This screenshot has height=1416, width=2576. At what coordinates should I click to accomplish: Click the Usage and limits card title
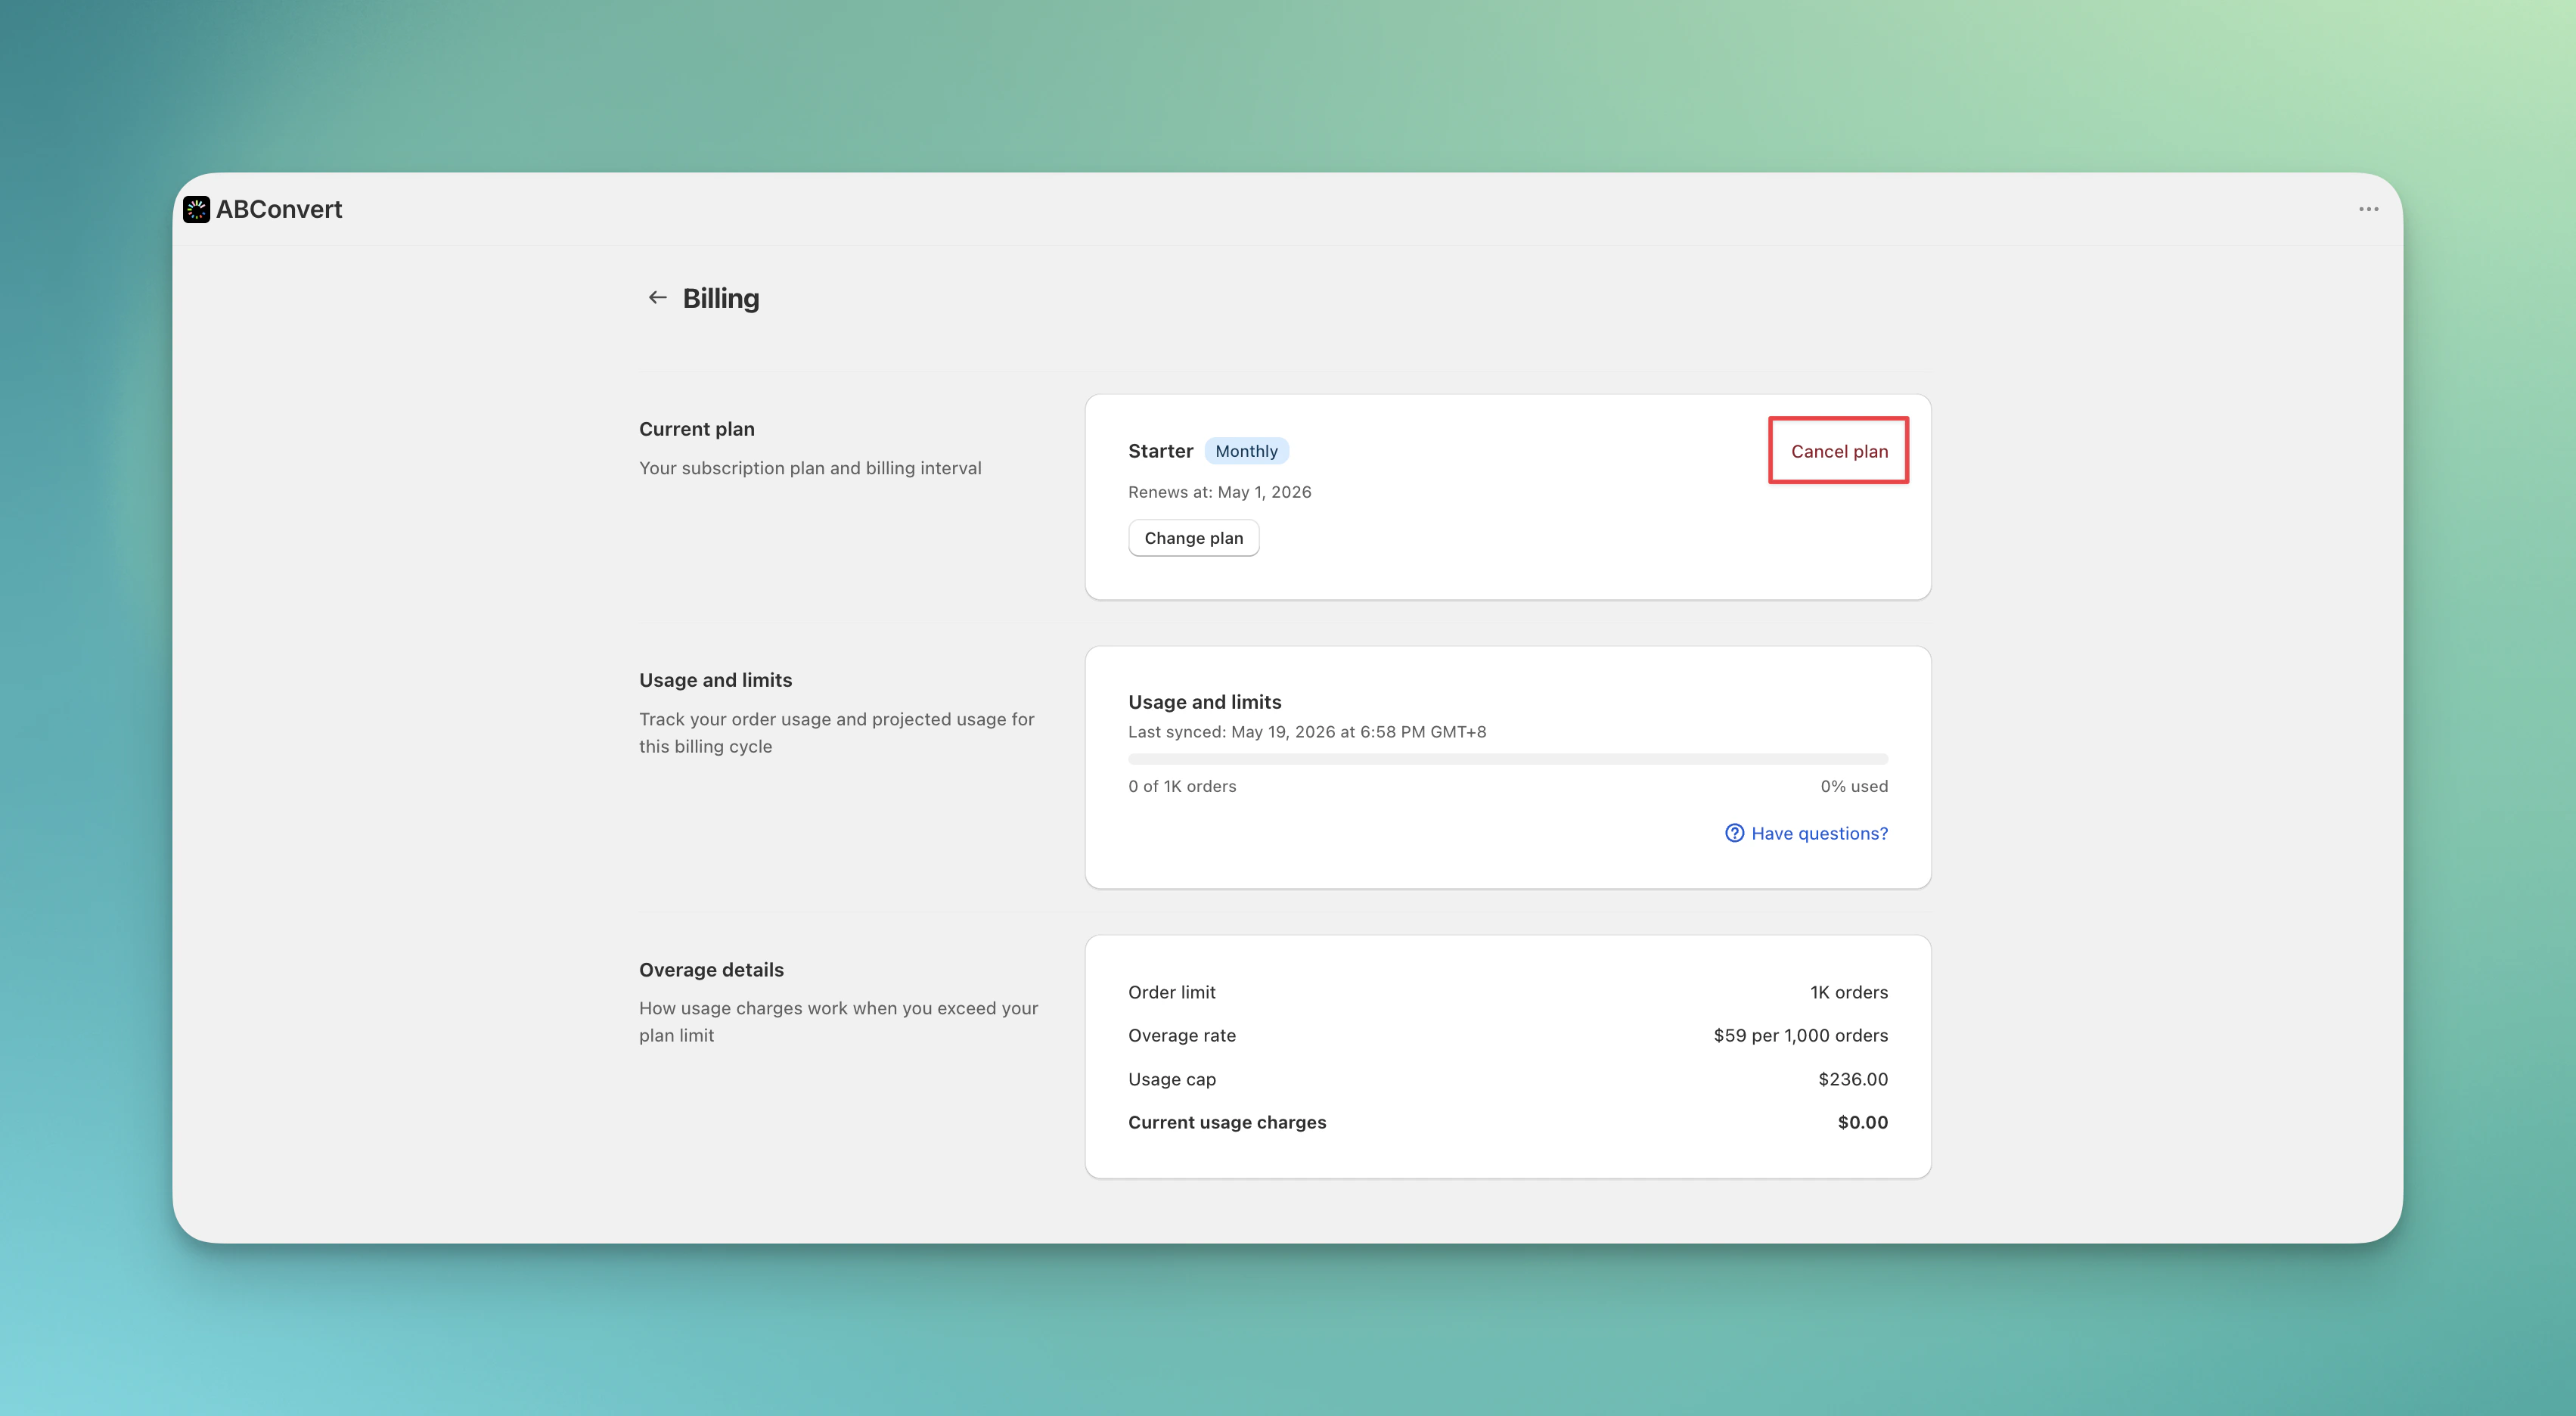pyautogui.click(x=1204, y=702)
